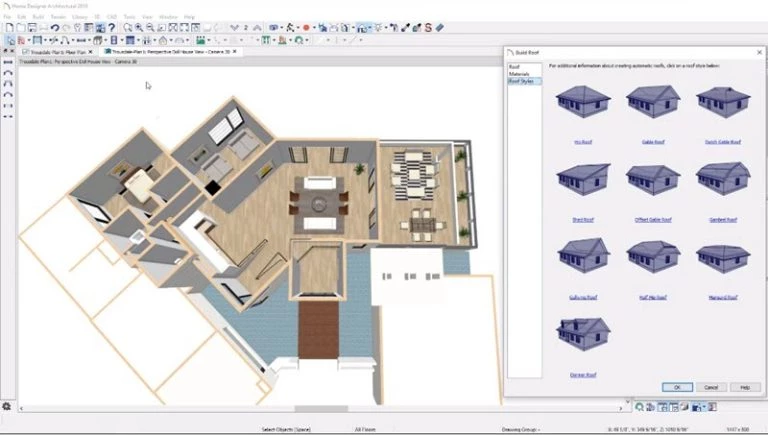The image size is (768, 435).
Task: Click the horizontal scrollbar under the view
Action: [x=321, y=408]
